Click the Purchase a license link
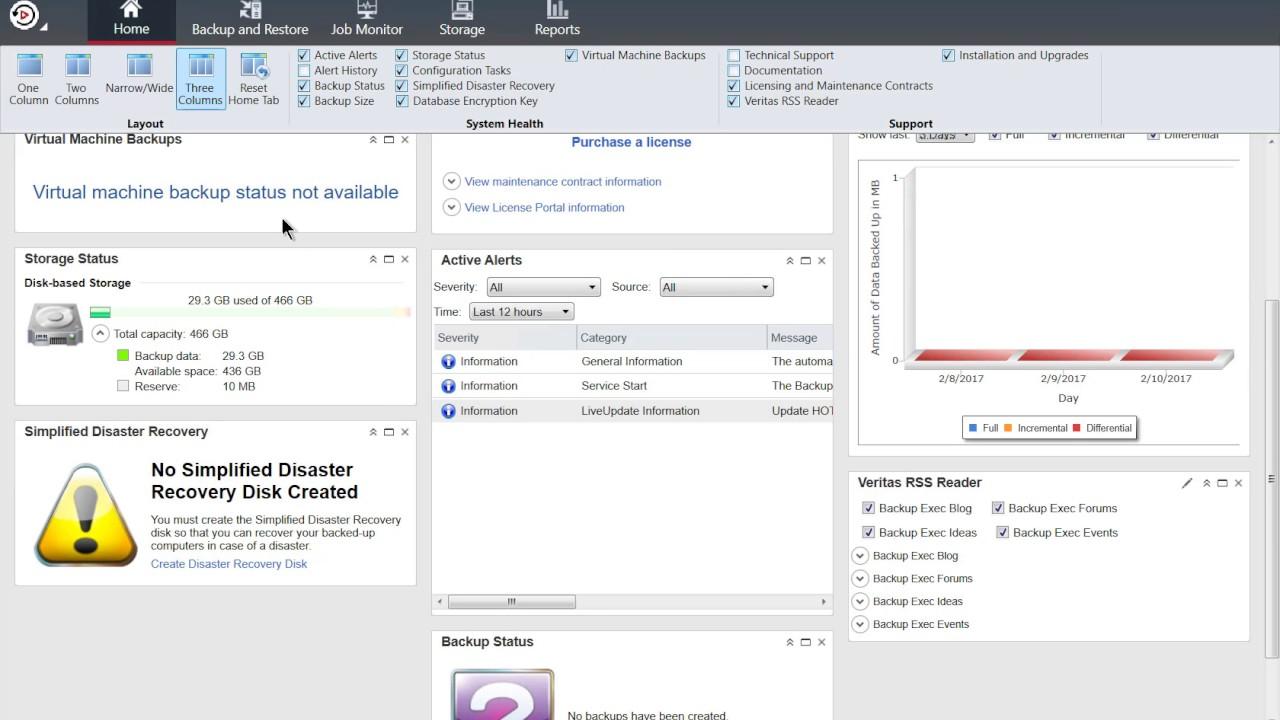The image size is (1280, 720). (631, 142)
